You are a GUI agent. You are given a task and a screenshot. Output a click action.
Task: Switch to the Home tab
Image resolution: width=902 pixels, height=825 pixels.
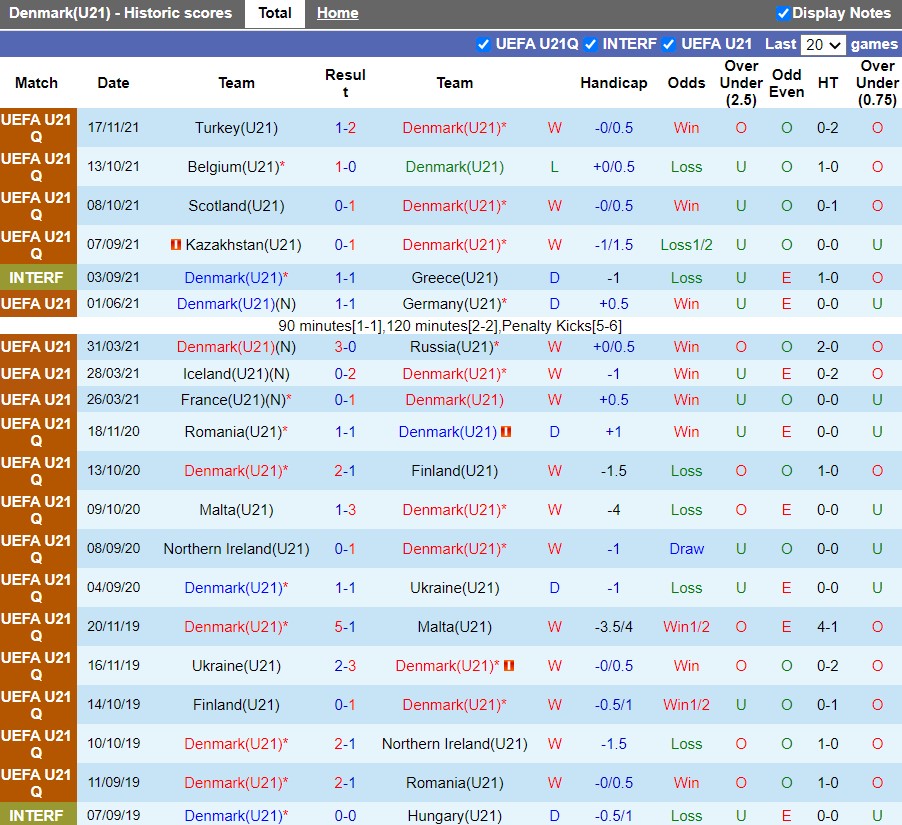[337, 13]
